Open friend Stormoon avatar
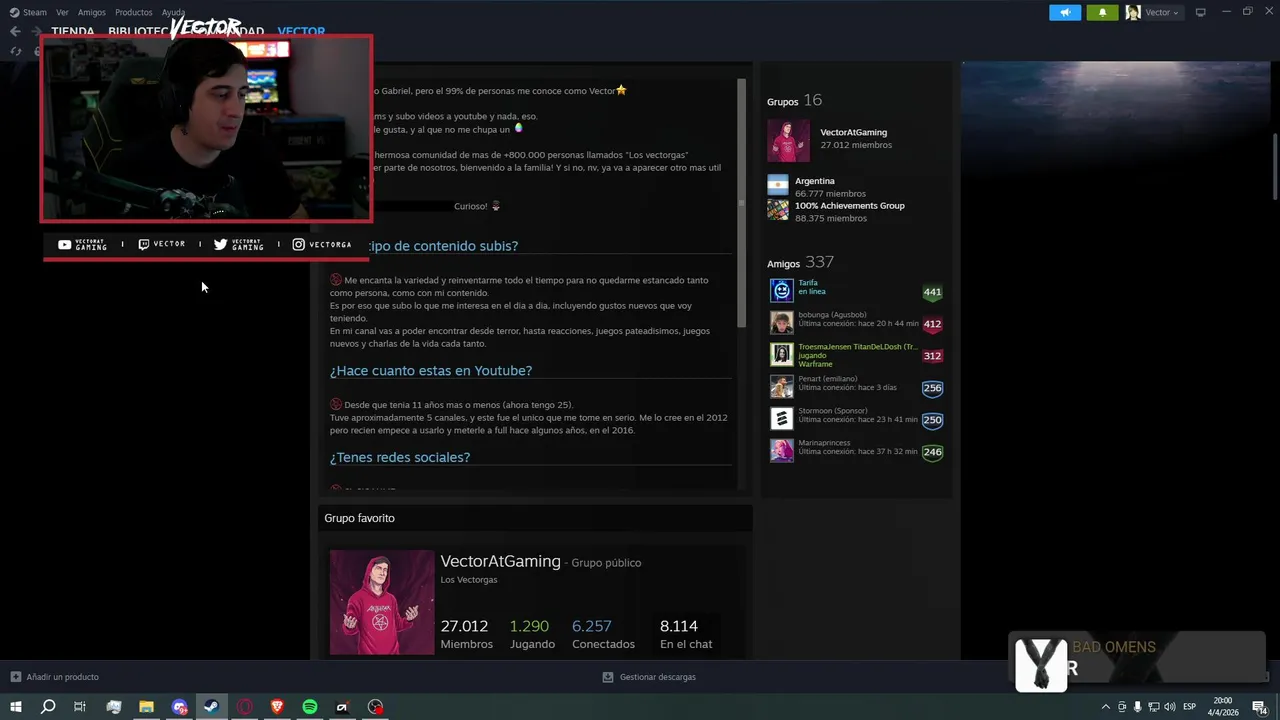Image resolution: width=1280 pixels, height=720 pixels. 782,419
